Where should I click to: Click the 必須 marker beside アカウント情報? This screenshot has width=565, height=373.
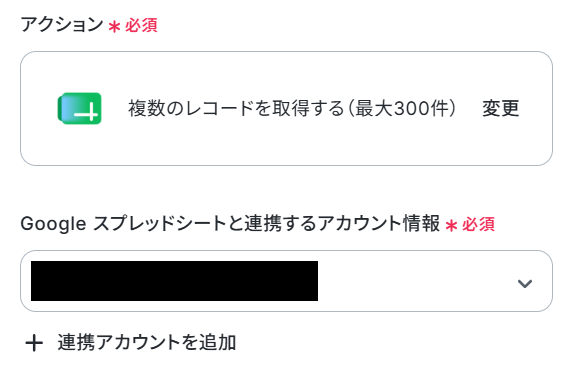[x=479, y=225]
